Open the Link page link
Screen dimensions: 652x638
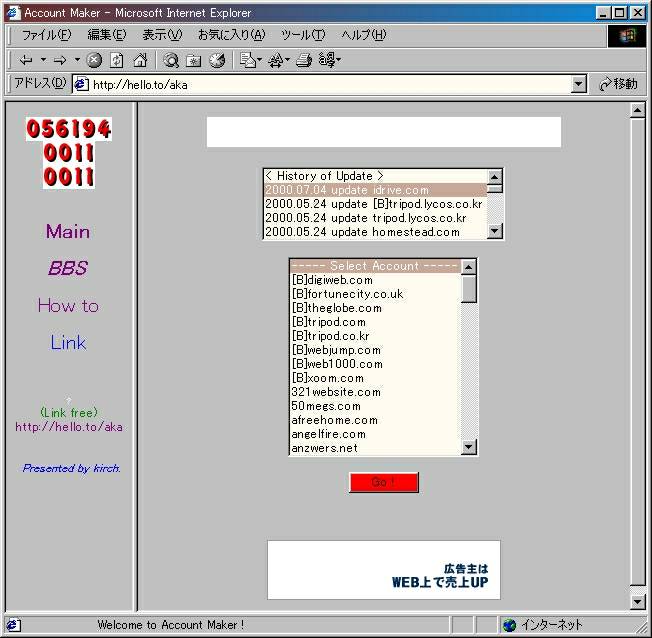(68, 343)
